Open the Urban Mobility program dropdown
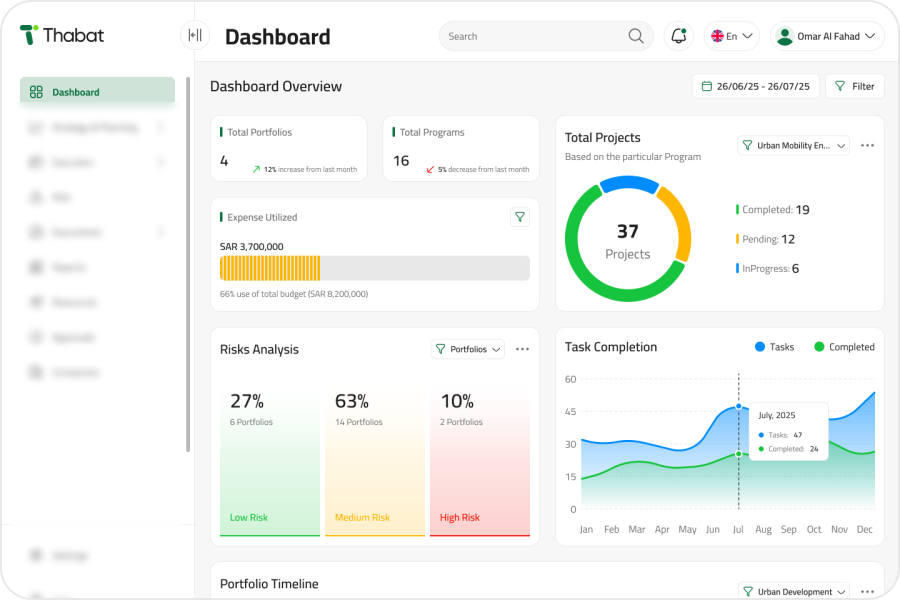 (x=793, y=145)
